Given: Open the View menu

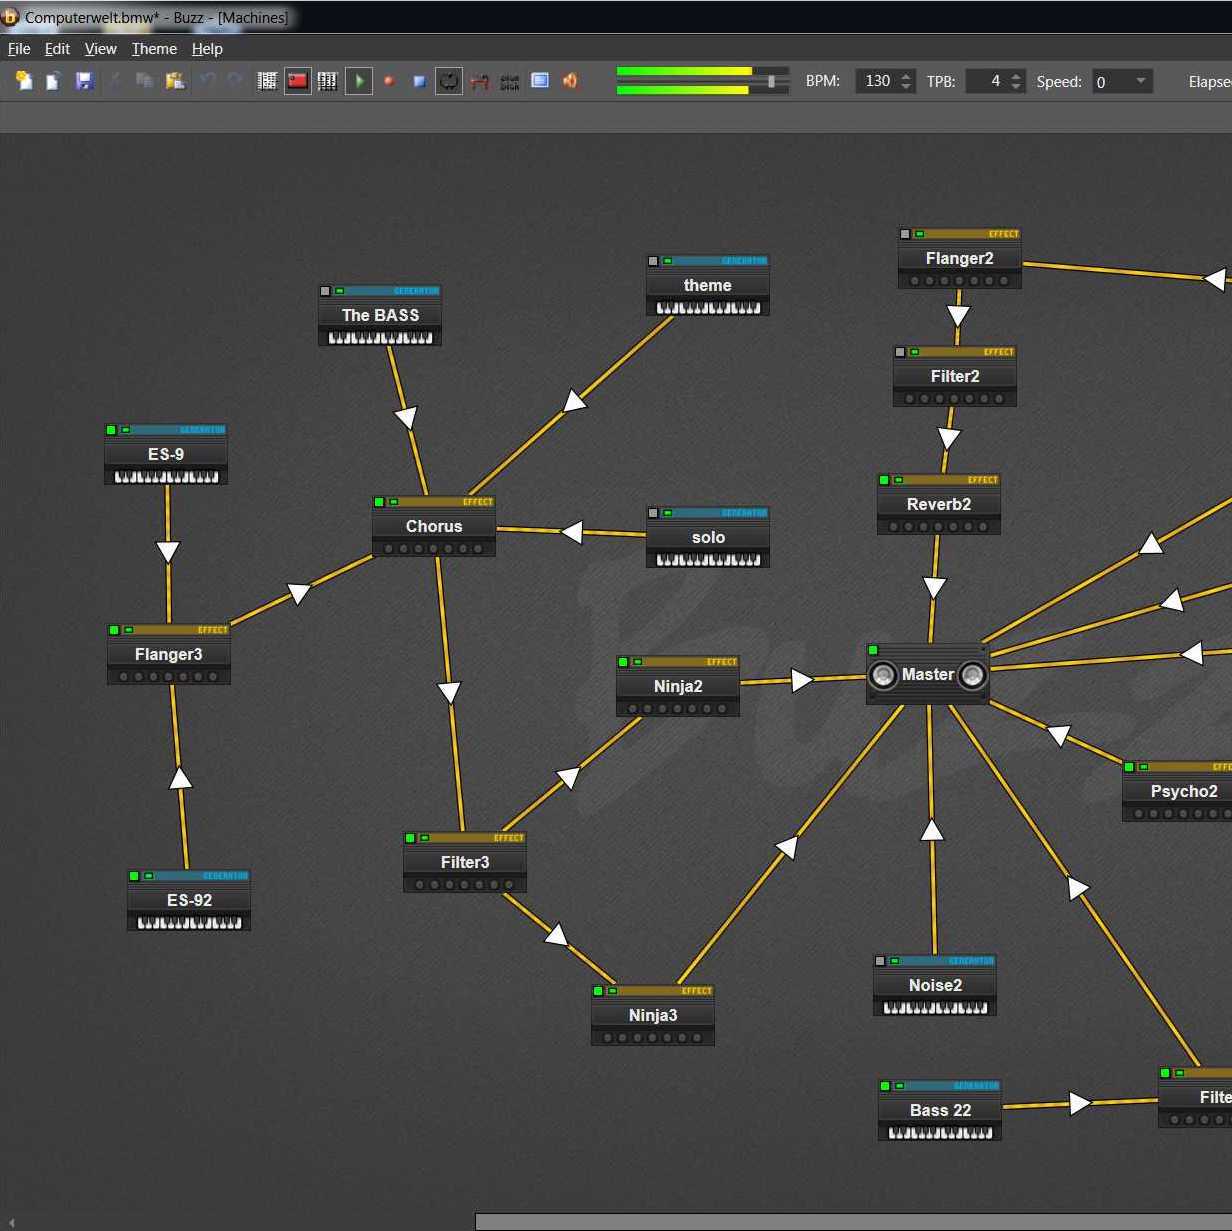Looking at the screenshot, I should coord(100,48).
